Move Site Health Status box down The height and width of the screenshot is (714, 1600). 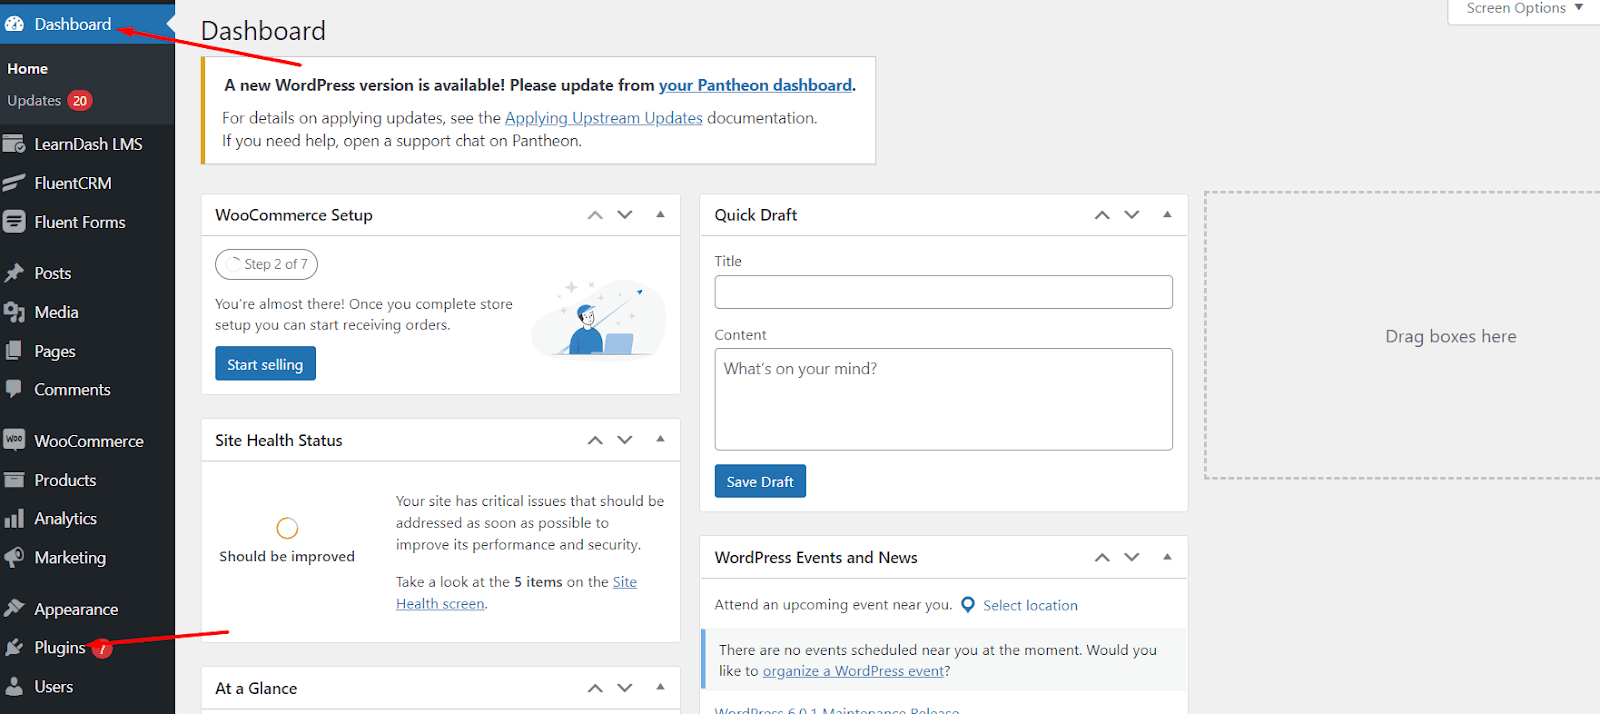pos(625,440)
